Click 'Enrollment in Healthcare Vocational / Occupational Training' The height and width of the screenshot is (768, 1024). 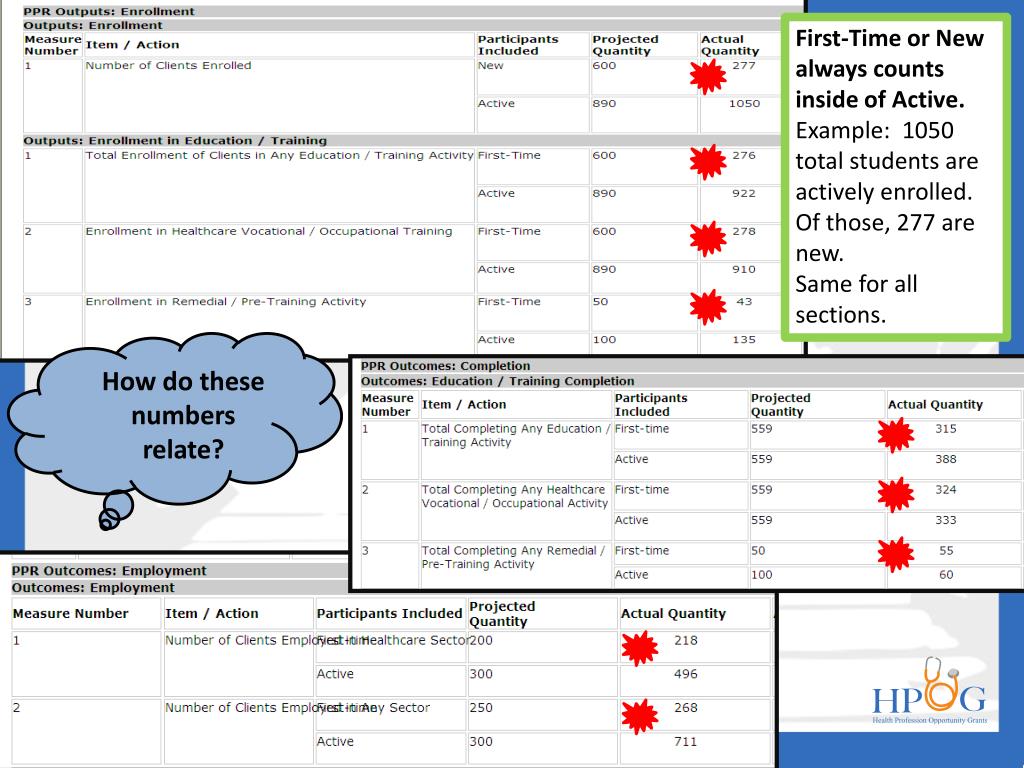pos(268,231)
